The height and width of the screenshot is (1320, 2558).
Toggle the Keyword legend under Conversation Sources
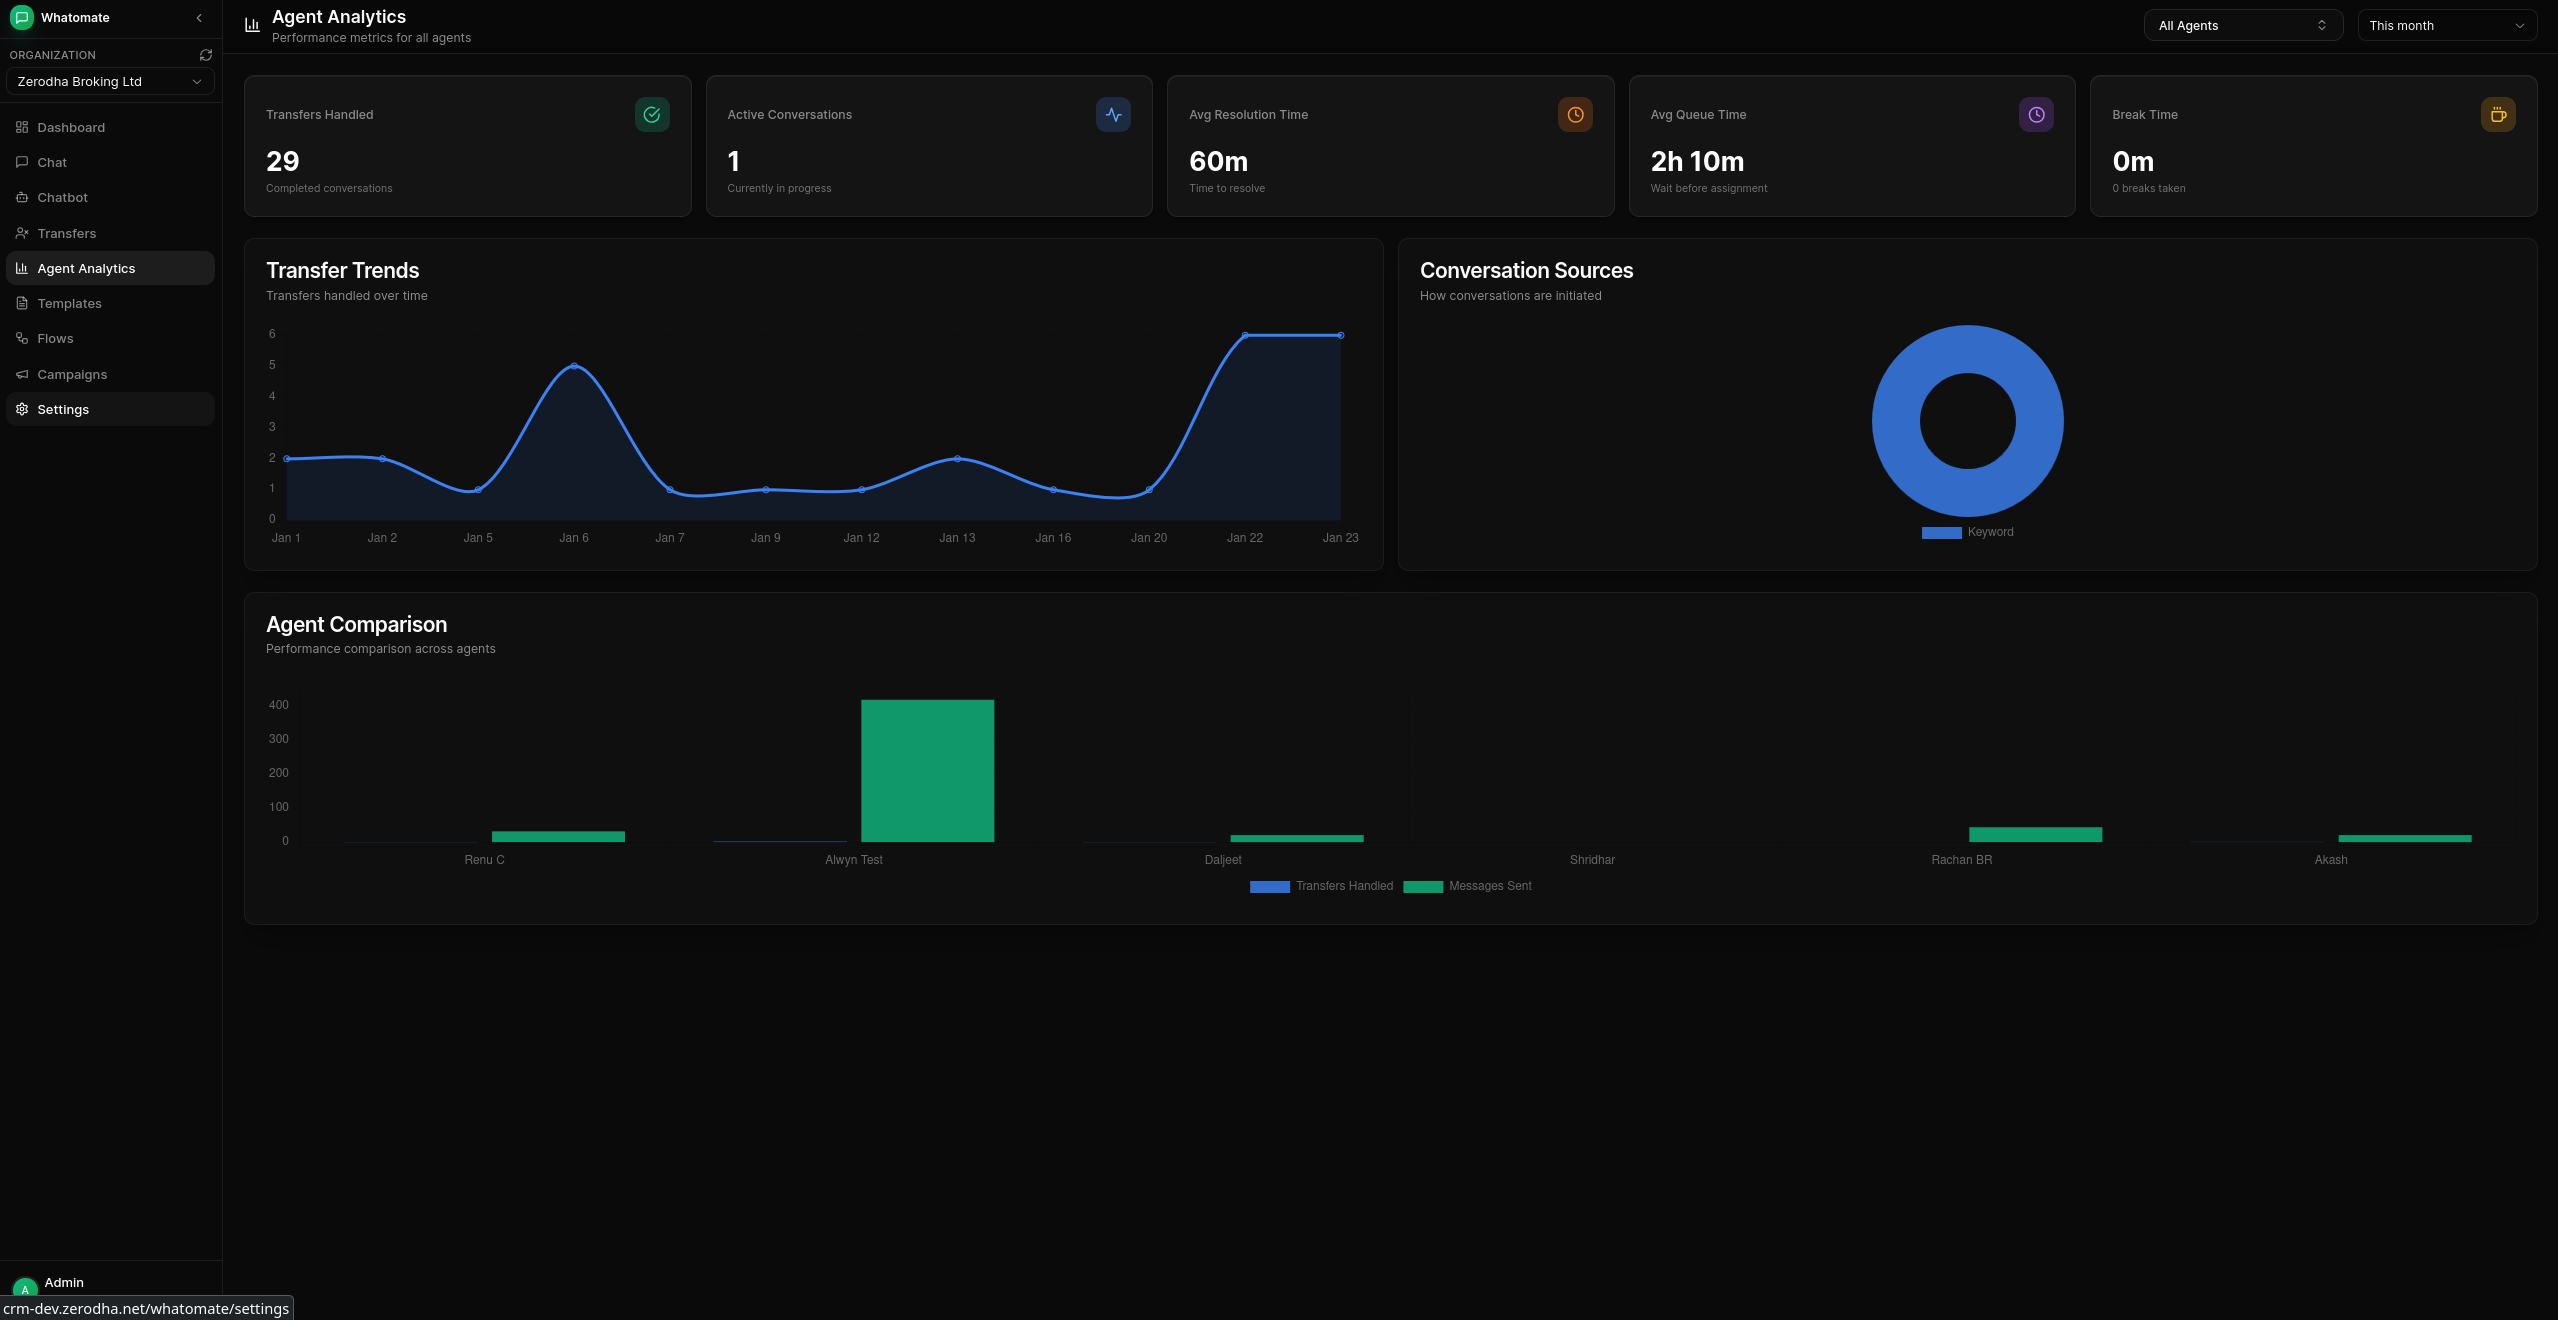tap(1966, 532)
